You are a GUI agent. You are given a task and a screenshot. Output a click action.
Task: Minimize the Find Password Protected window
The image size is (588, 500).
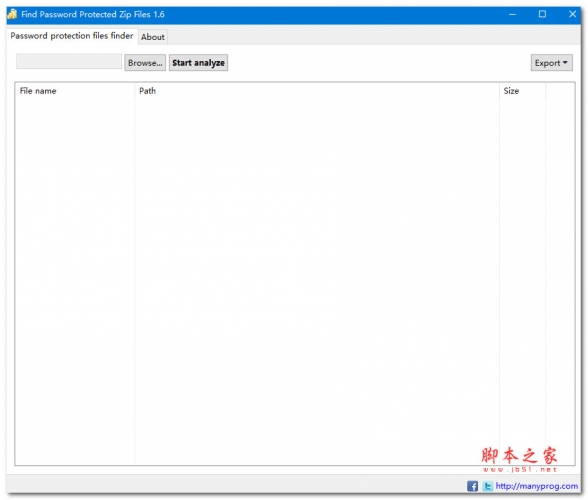click(512, 15)
